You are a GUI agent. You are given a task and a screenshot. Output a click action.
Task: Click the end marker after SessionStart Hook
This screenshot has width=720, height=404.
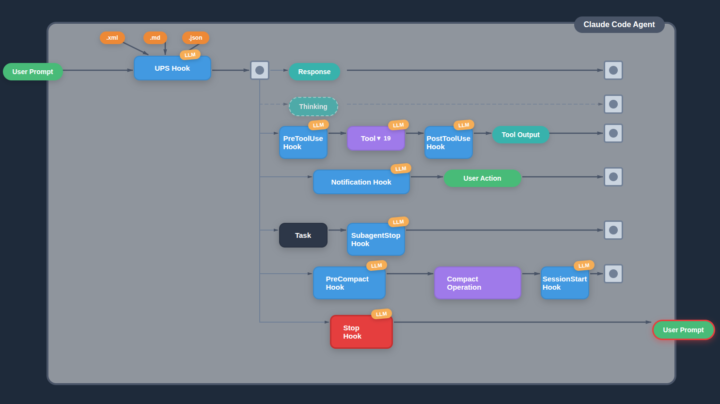coord(613,274)
